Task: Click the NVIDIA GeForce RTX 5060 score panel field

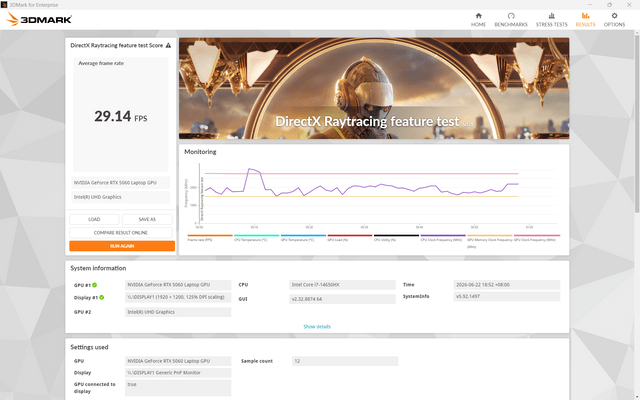Action: [121, 183]
